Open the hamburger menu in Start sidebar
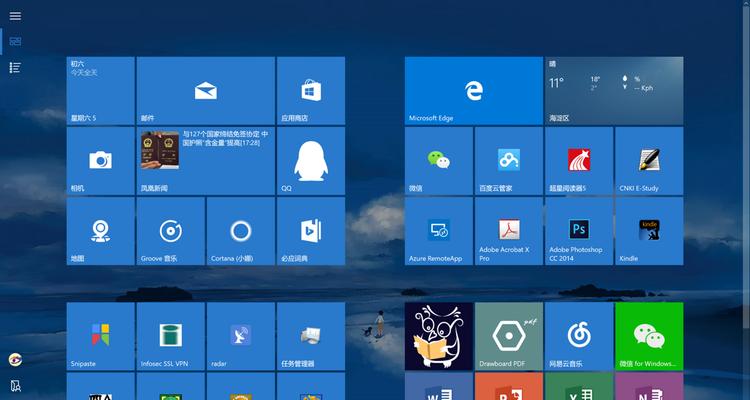Viewport: 750px width, 400px height. [15, 16]
